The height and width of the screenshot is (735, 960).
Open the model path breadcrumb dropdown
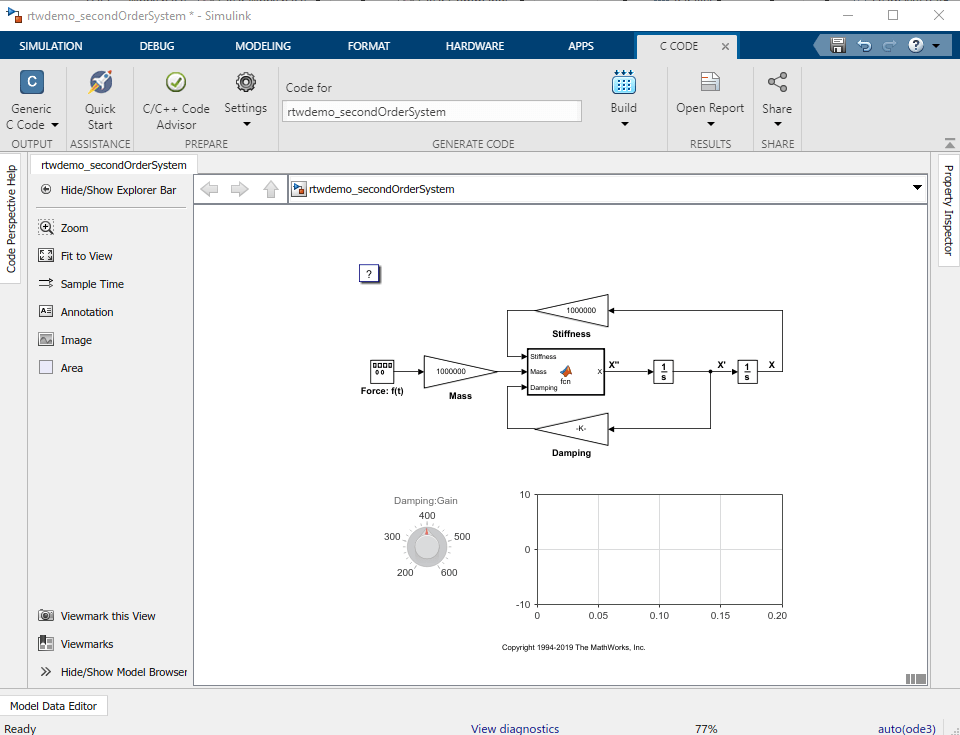click(x=917, y=188)
